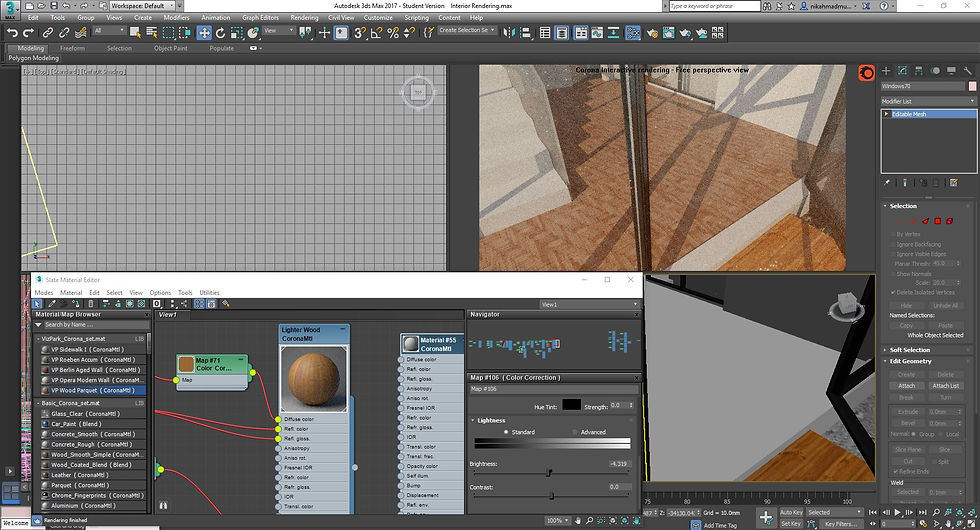Activate the Select and Move tool
The width and height of the screenshot is (980, 530).
[x=204, y=32]
